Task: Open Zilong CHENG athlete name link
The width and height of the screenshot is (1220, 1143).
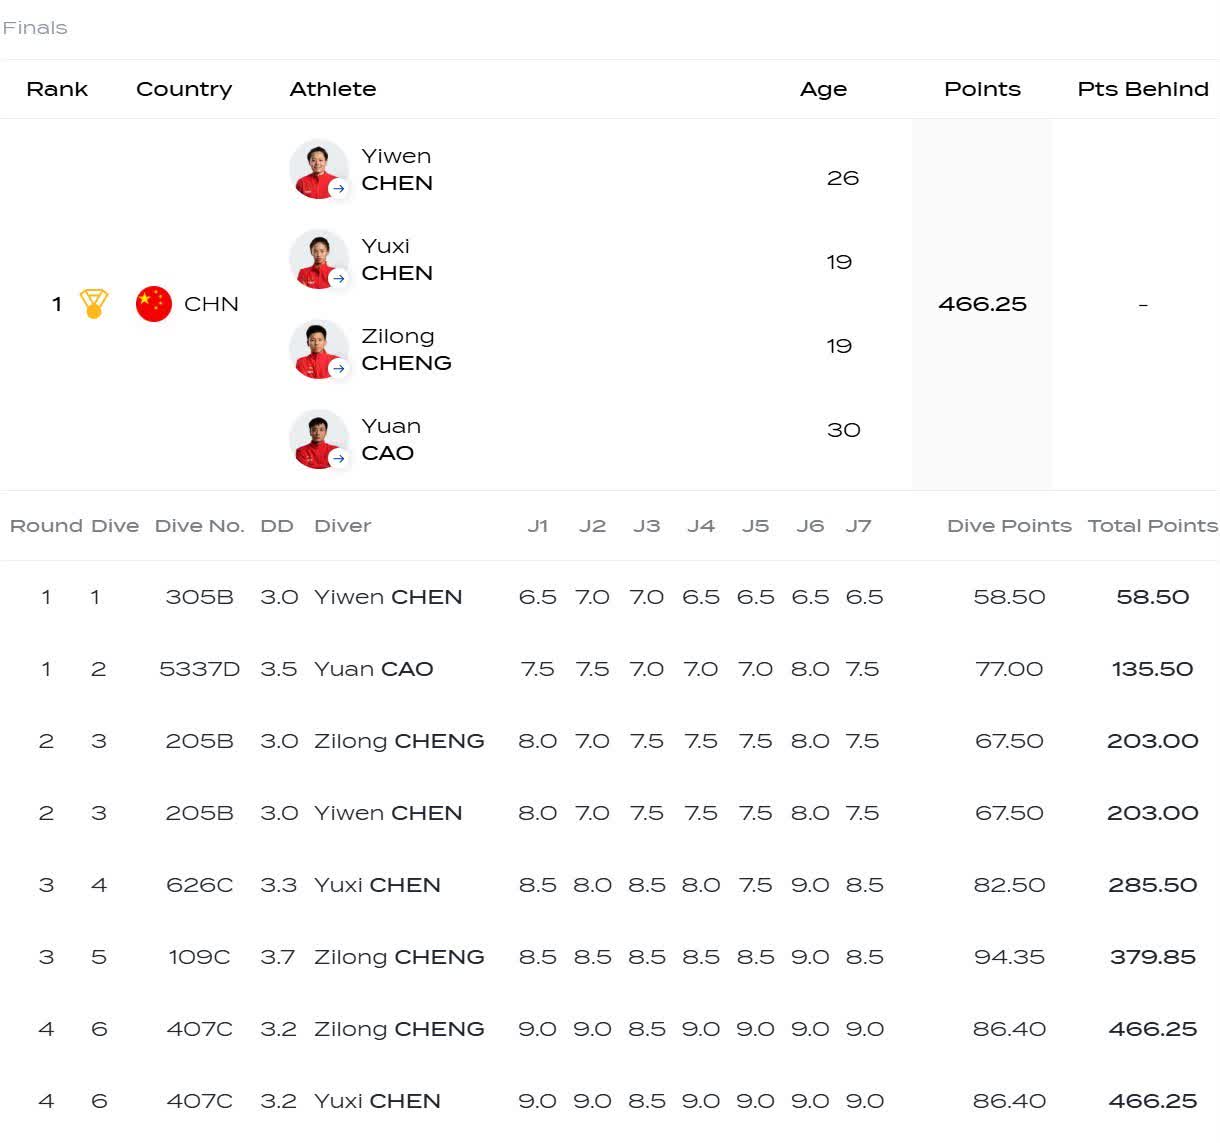Action: coord(406,349)
